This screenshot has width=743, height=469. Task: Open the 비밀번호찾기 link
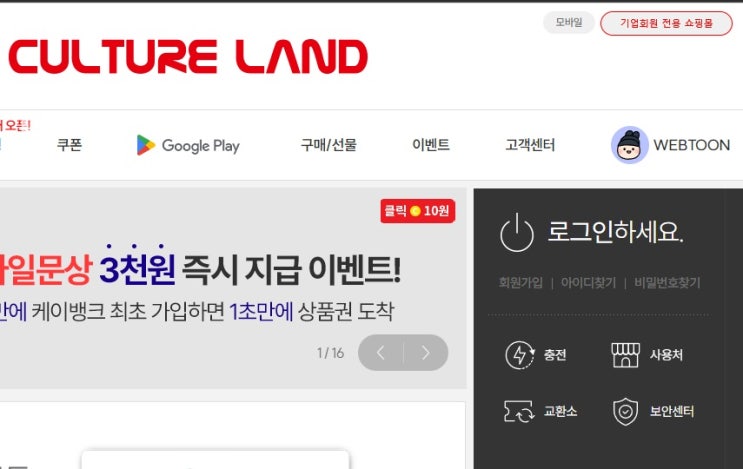coord(667,283)
